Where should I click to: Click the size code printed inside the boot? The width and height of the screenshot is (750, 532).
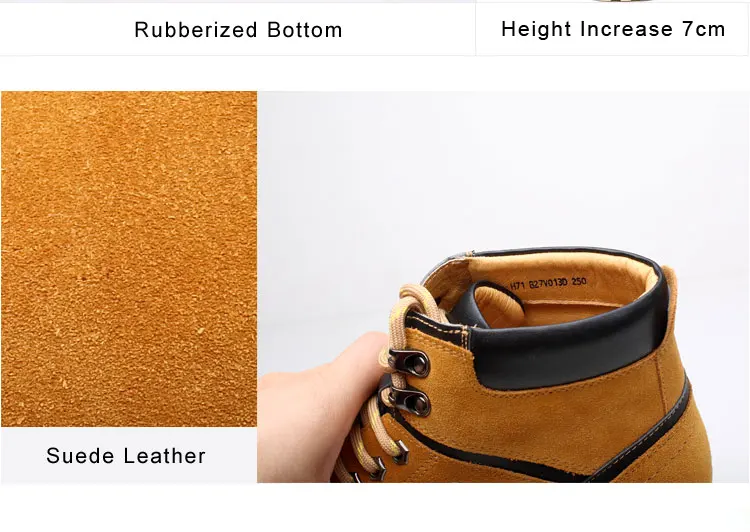548,284
